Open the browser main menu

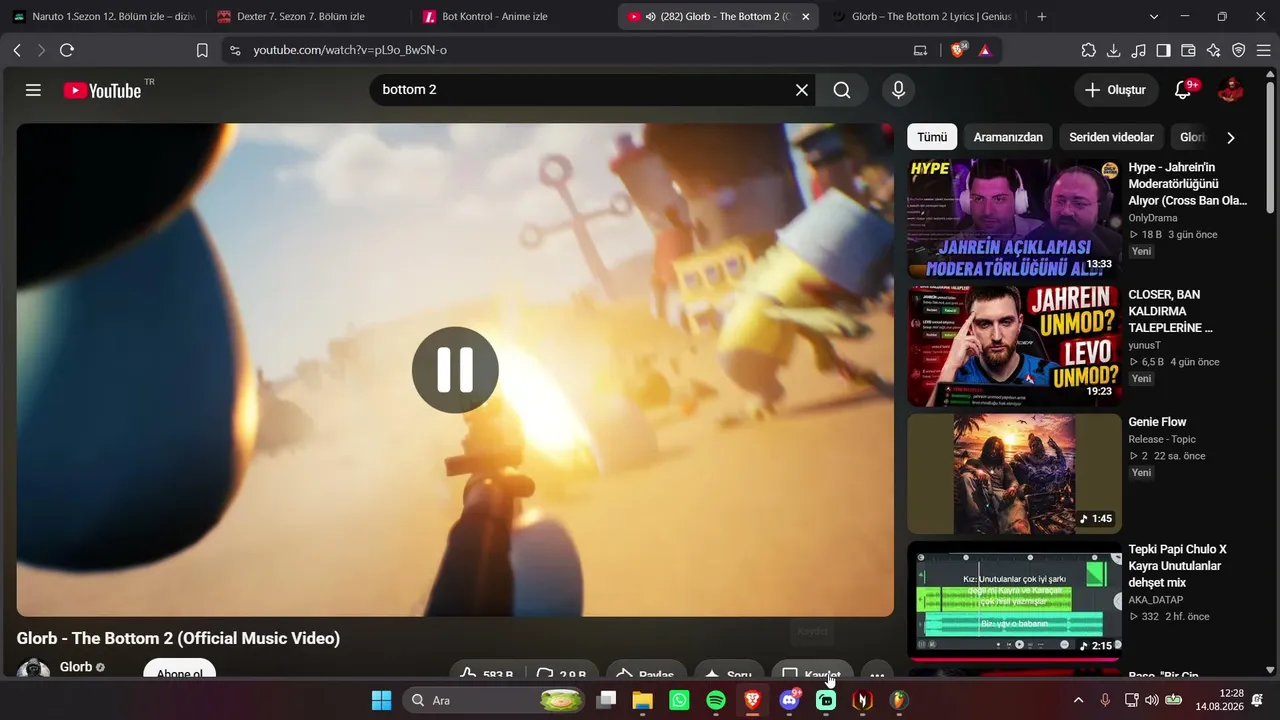click(1263, 50)
